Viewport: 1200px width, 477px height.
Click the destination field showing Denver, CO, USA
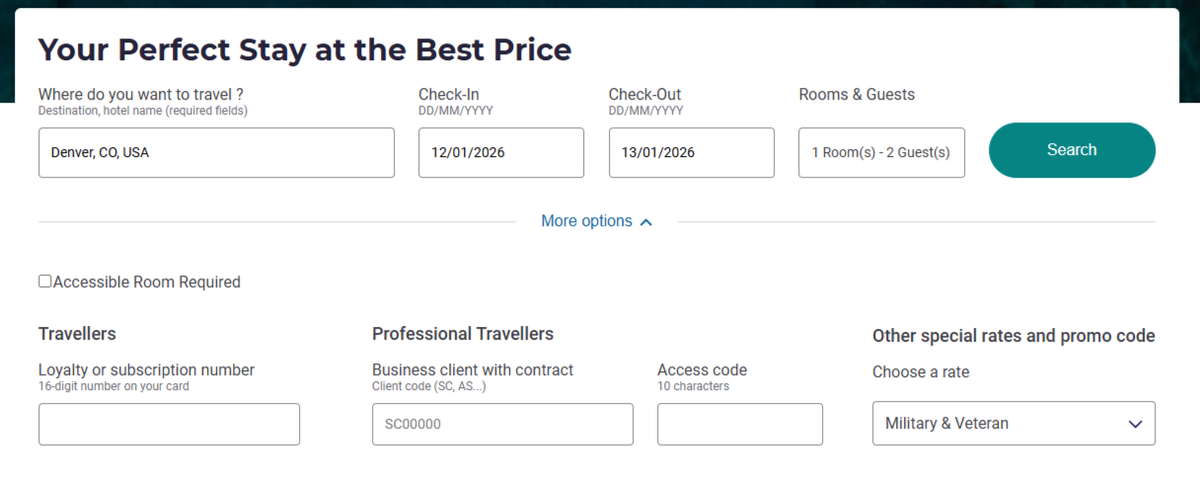pyautogui.click(x=216, y=153)
